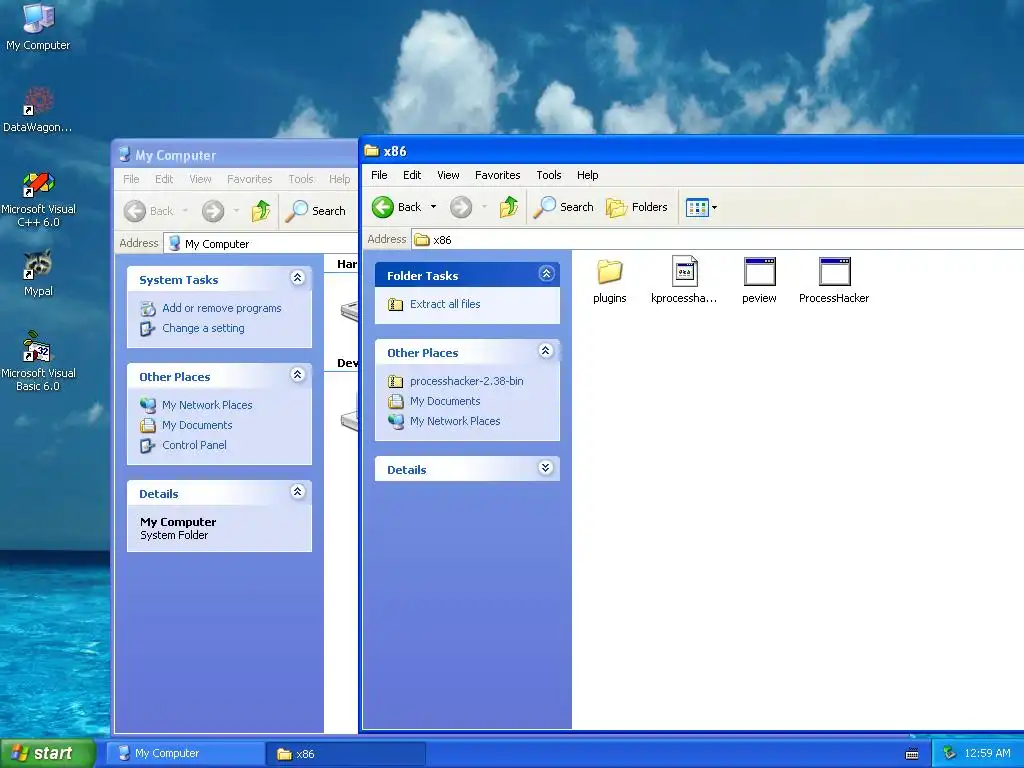The image size is (1024, 768).
Task: Click Extract all files link
Action: (x=445, y=304)
